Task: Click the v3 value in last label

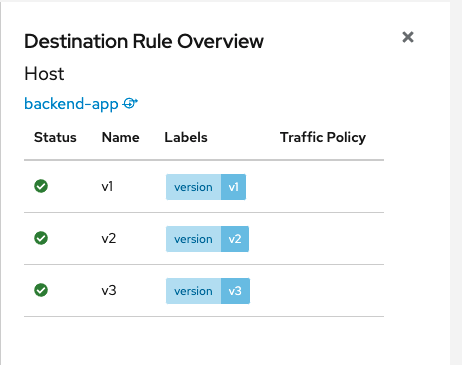Action: (x=235, y=291)
